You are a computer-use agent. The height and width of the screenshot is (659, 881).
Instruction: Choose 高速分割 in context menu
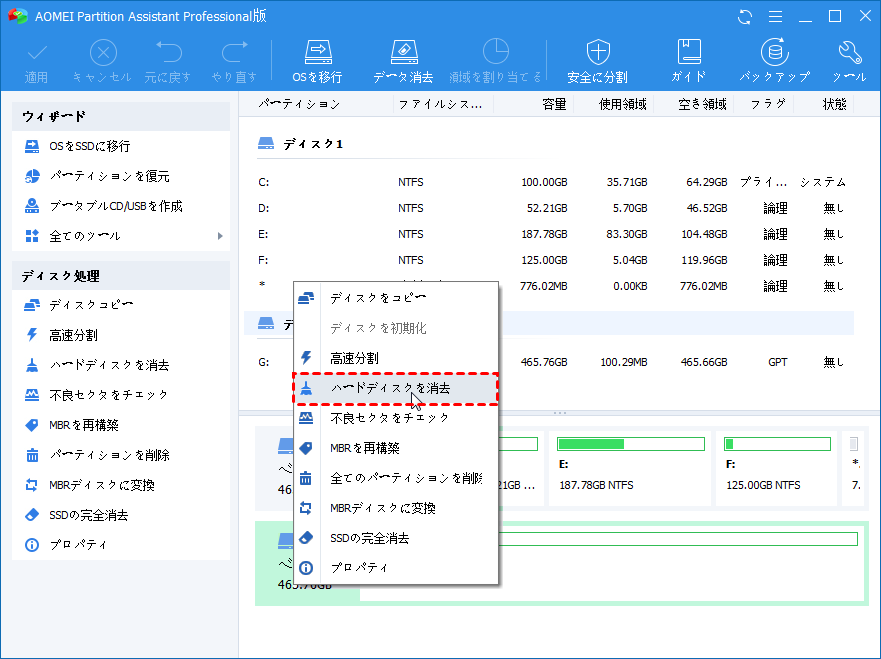pyautogui.click(x=396, y=358)
